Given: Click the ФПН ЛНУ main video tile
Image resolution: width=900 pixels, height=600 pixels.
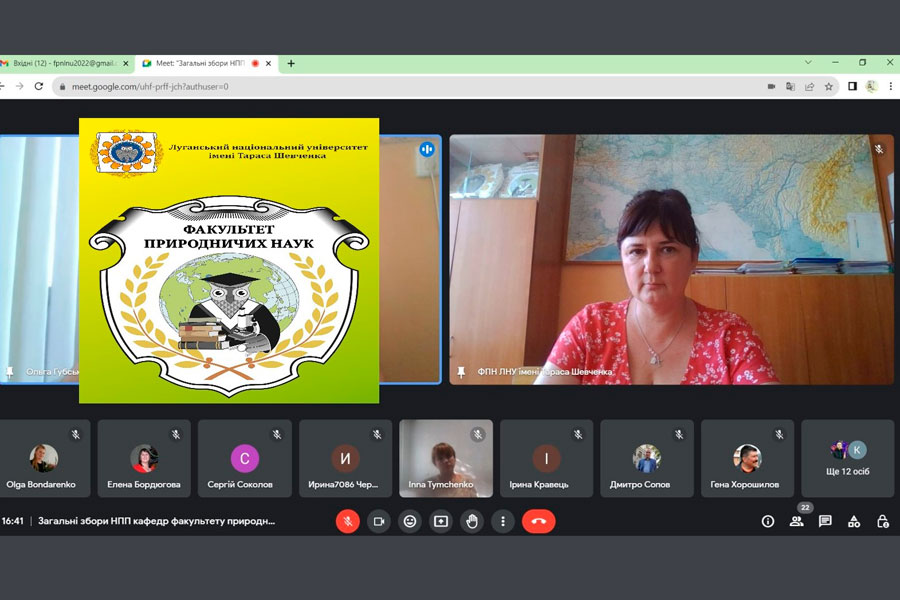Looking at the screenshot, I should pyautogui.click(x=672, y=260).
